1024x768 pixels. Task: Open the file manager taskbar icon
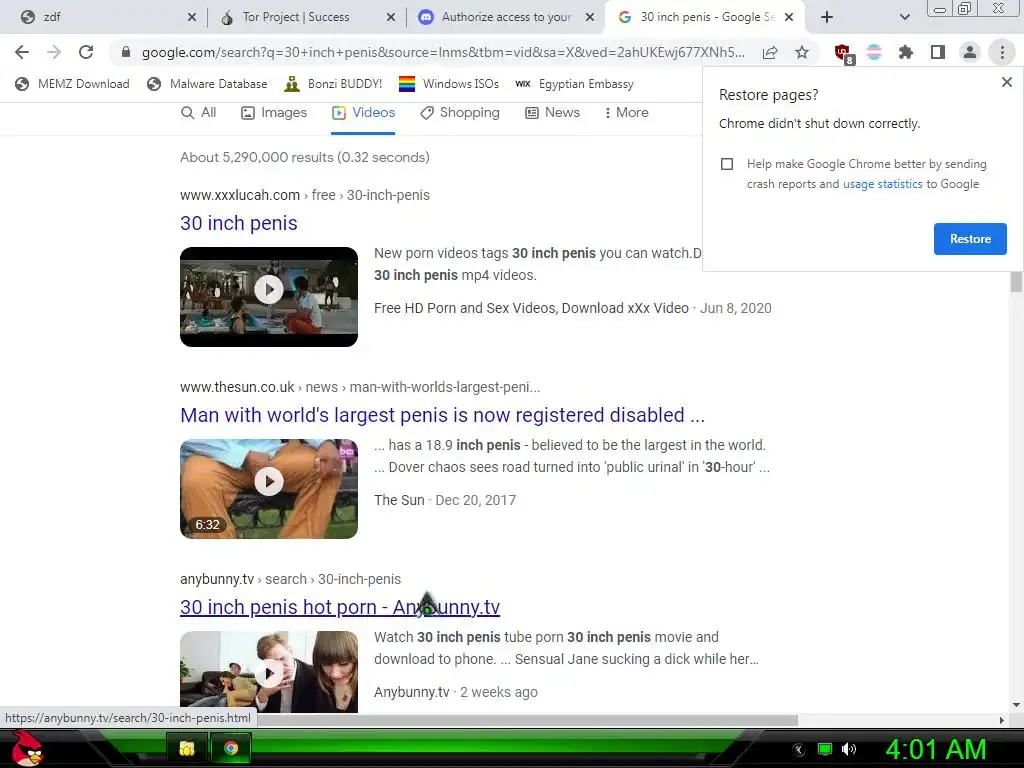187,748
